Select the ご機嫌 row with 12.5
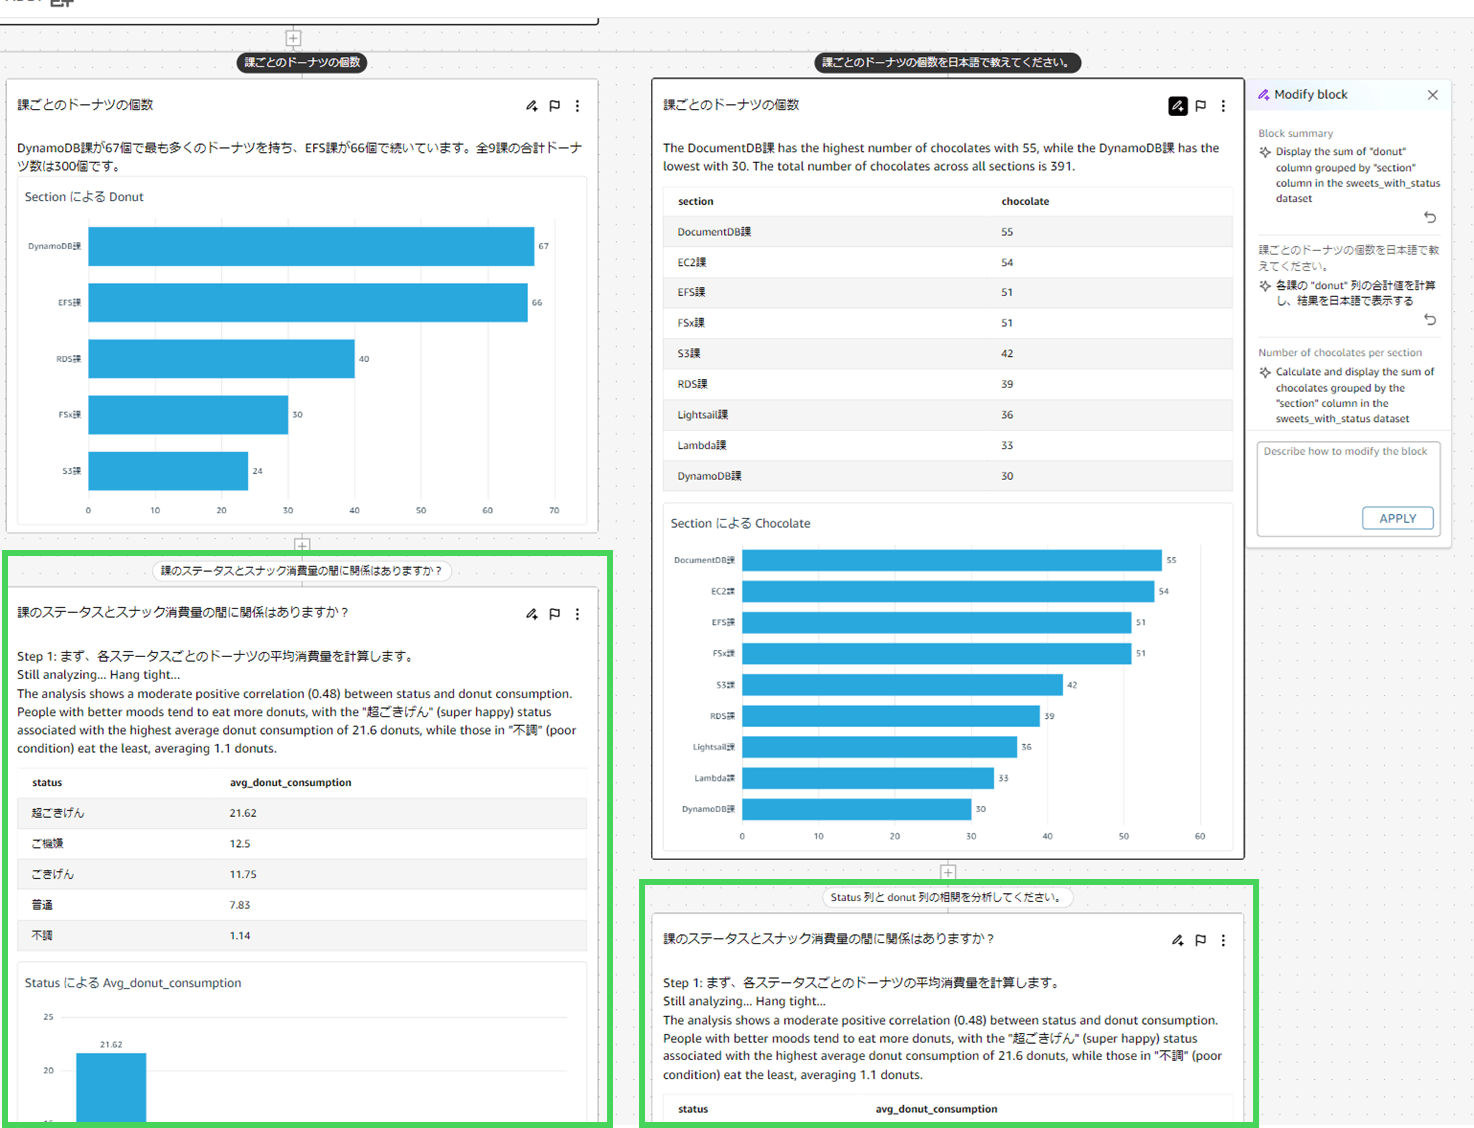The height and width of the screenshot is (1128, 1474). [302, 844]
